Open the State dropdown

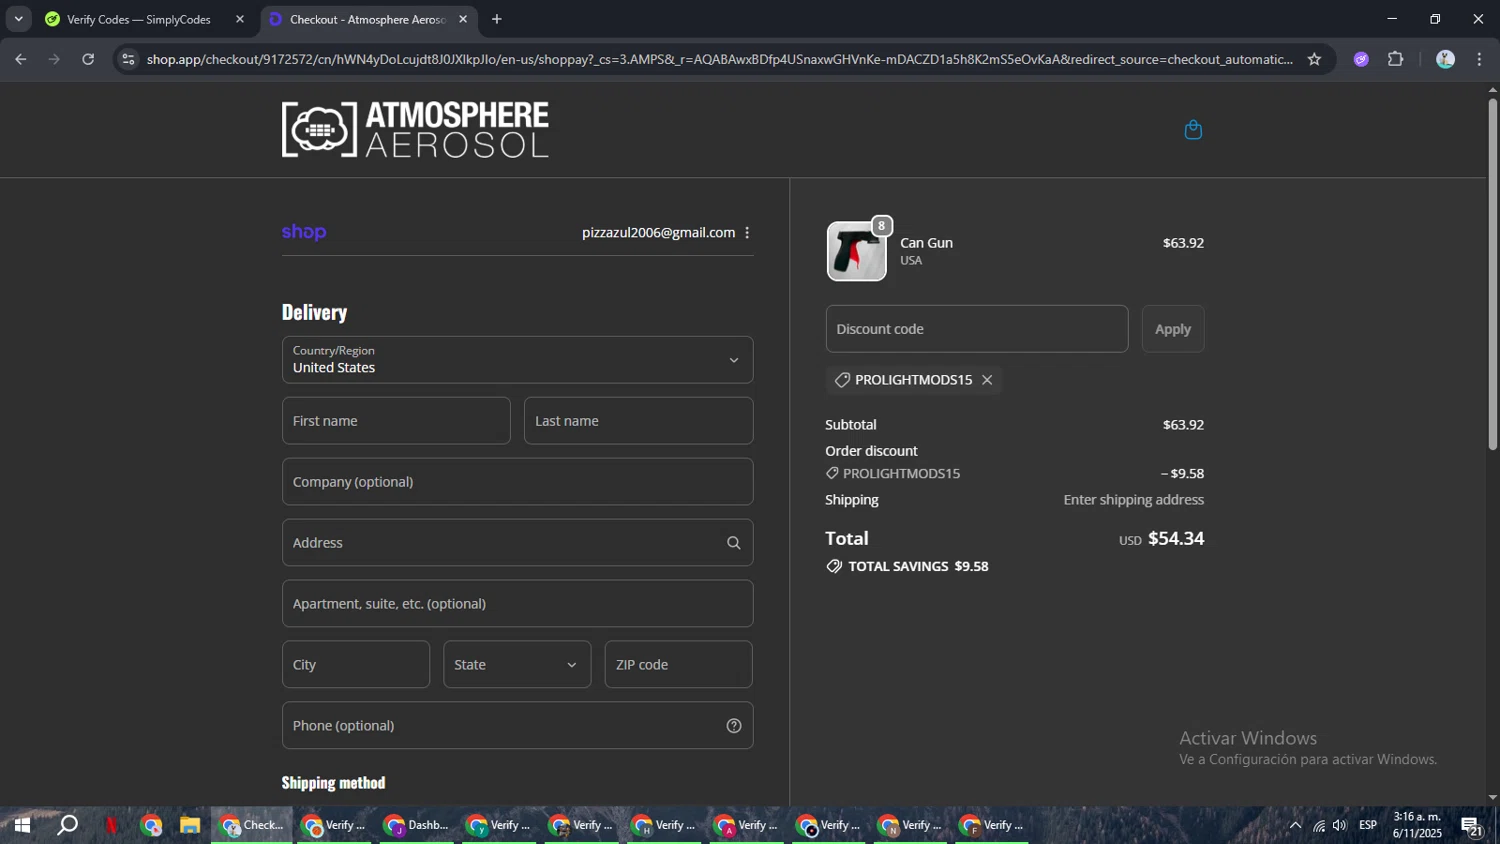click(x=517, y=665)
